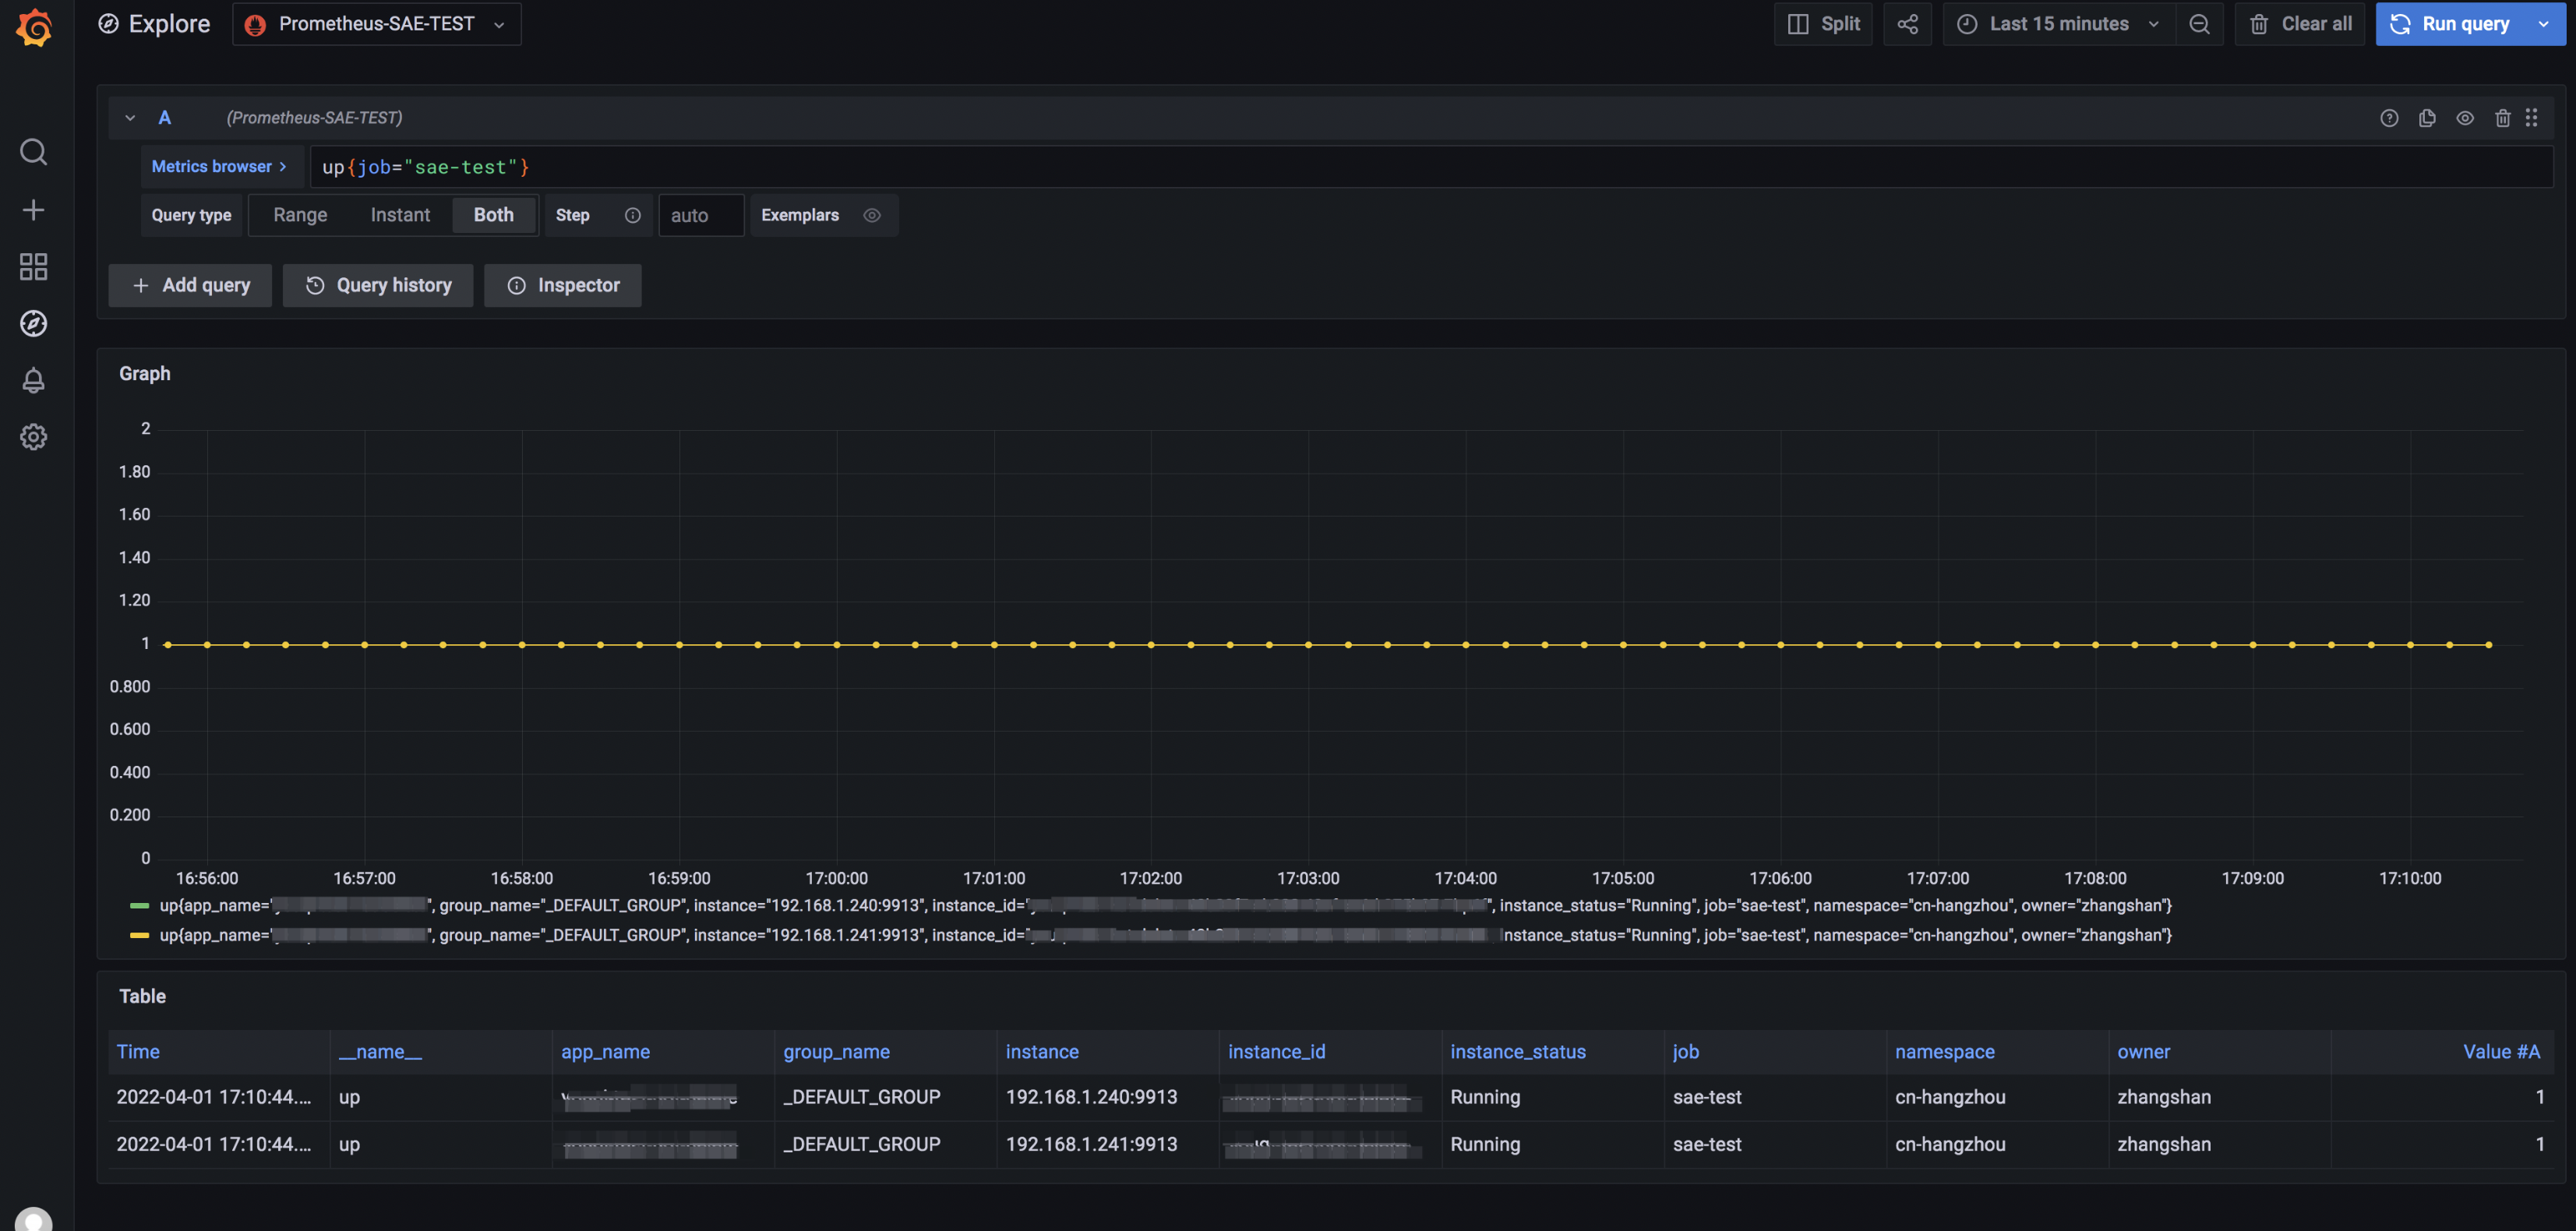This screenshot has height=1231, width=2576.
Task: Open Dashboards grid icon in sidebar
Action: 33,266
